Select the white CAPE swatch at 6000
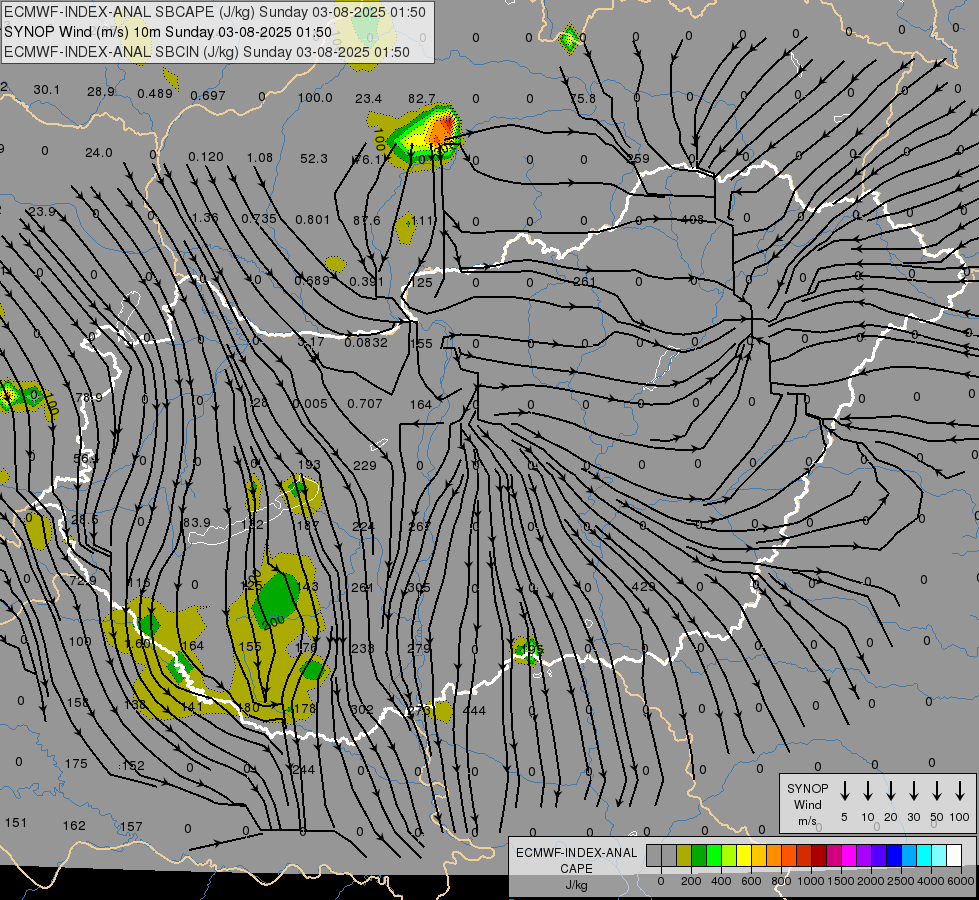Viewport: 979px width, 900px height. 953,856
